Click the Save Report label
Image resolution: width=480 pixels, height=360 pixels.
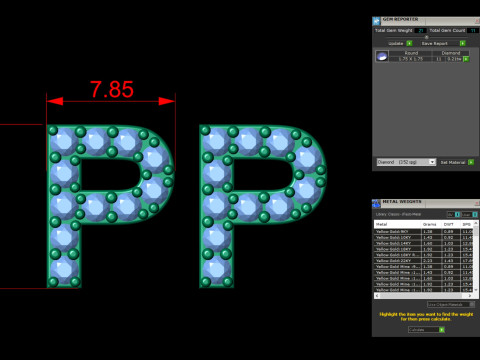(435, 43)
